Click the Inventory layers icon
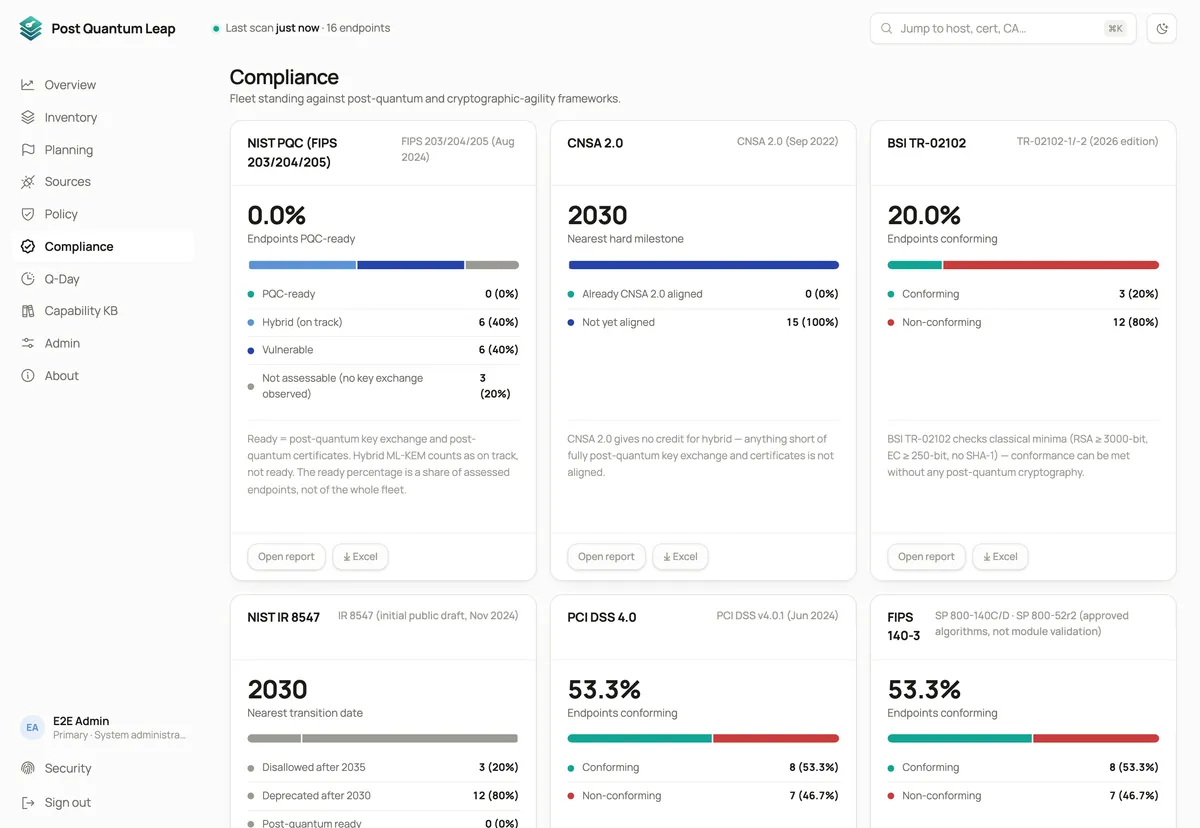 coord(28,117)
